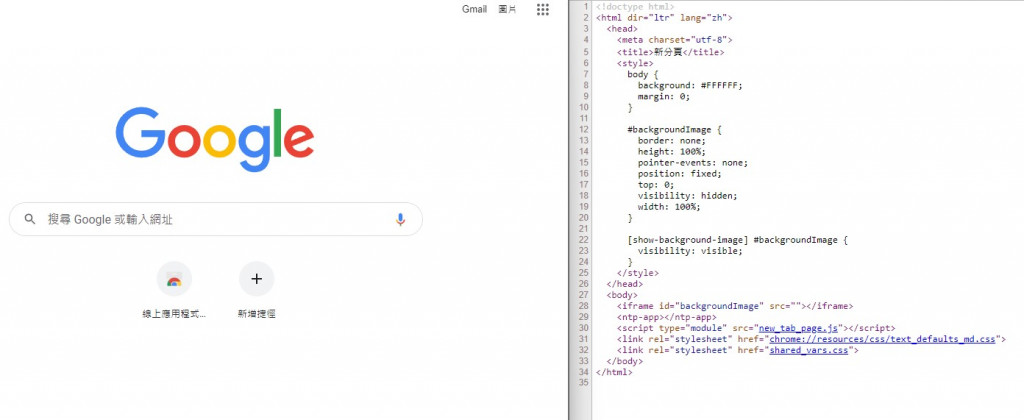Screen dimensions: 1024x420
Task: Click the <!doctype html> line
Action: point(635,7)
